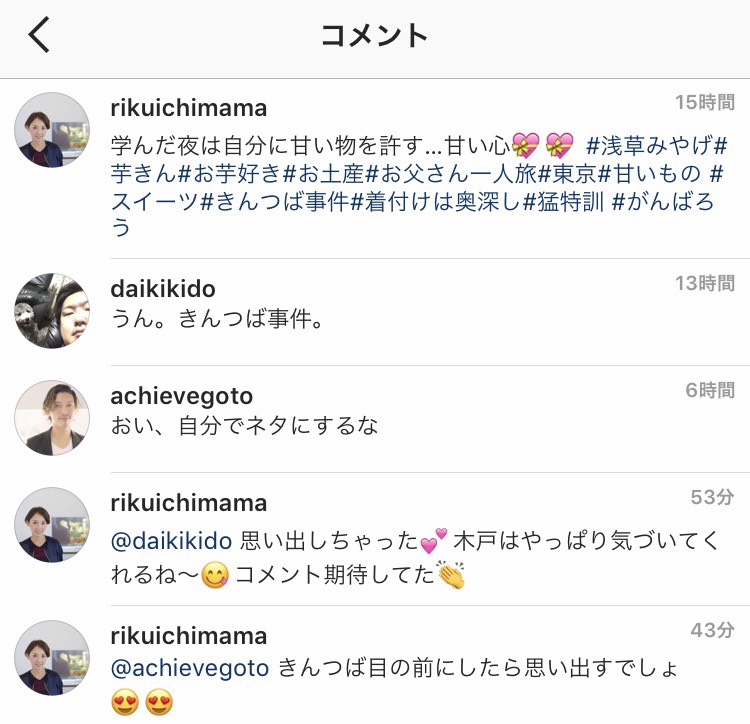Open the achievegoto username
This screenshot has width=750, height=724.
[181, 396]
